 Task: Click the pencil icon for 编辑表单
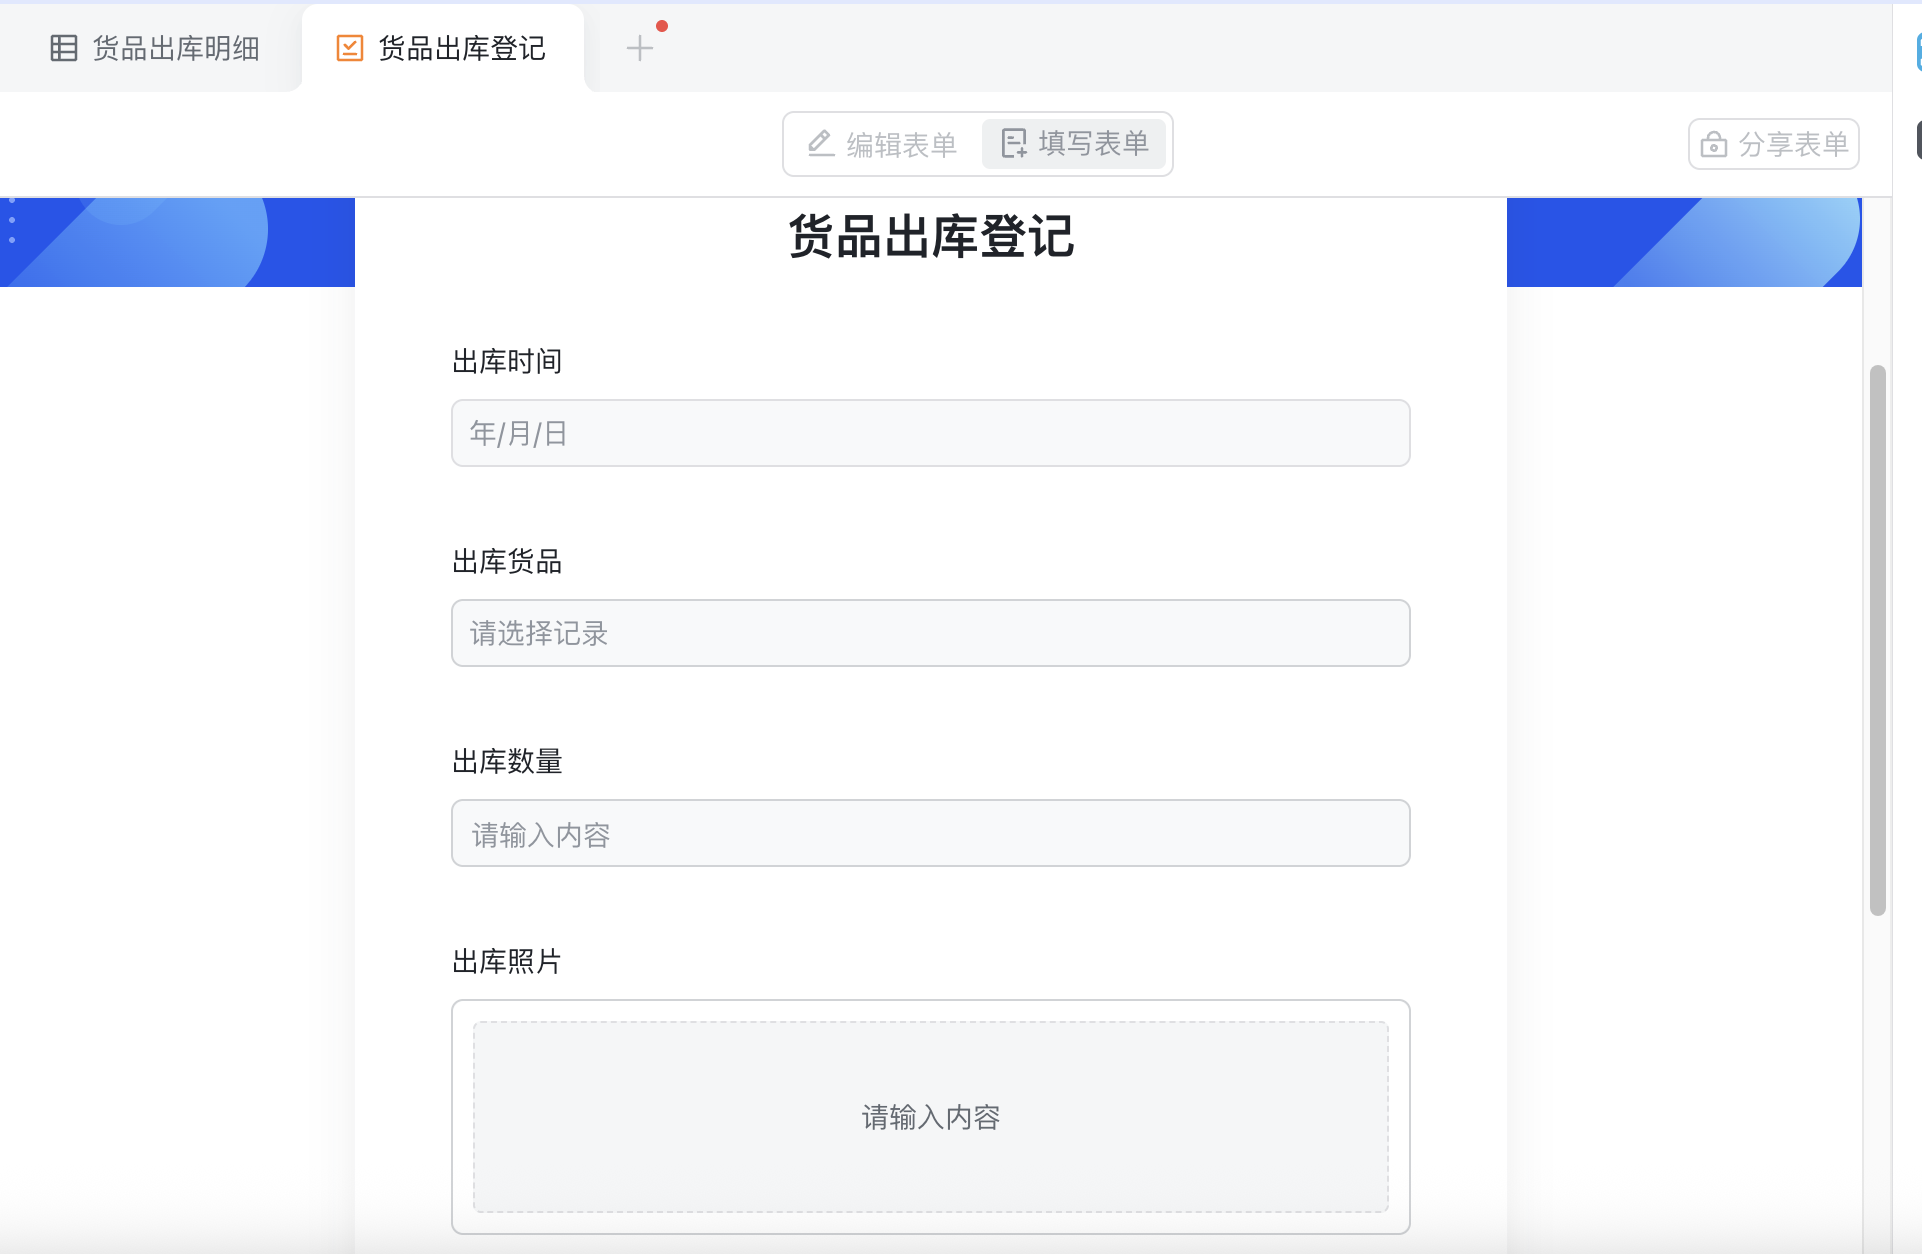(x=821, y=144)
